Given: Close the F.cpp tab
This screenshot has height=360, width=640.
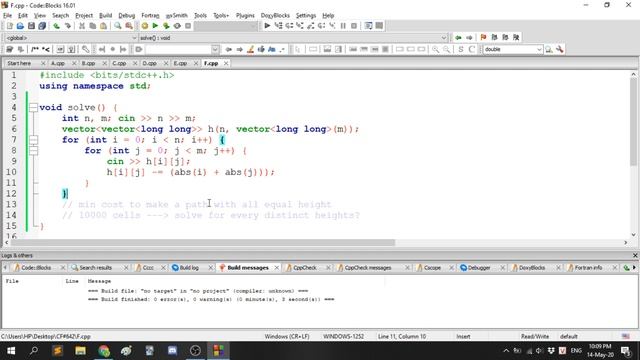Looking at the screenshot, I should (226, 63).
